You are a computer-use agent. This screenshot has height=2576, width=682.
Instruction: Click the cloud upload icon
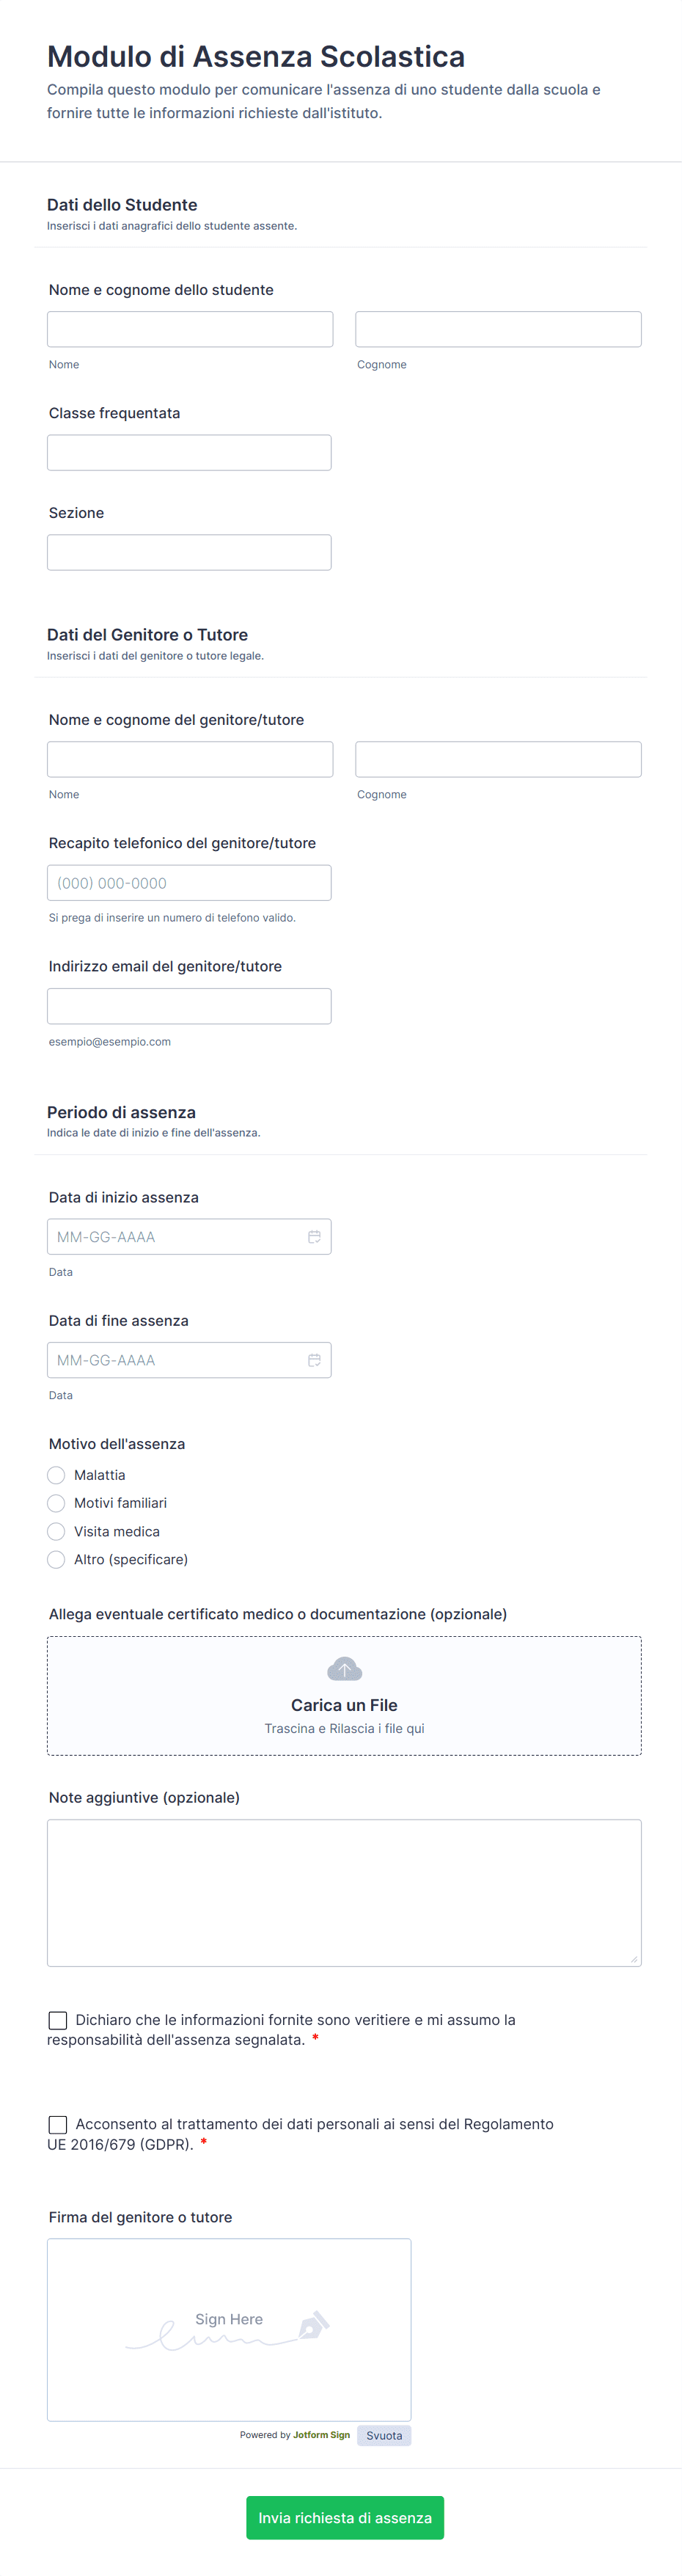tap(344, 1669)
